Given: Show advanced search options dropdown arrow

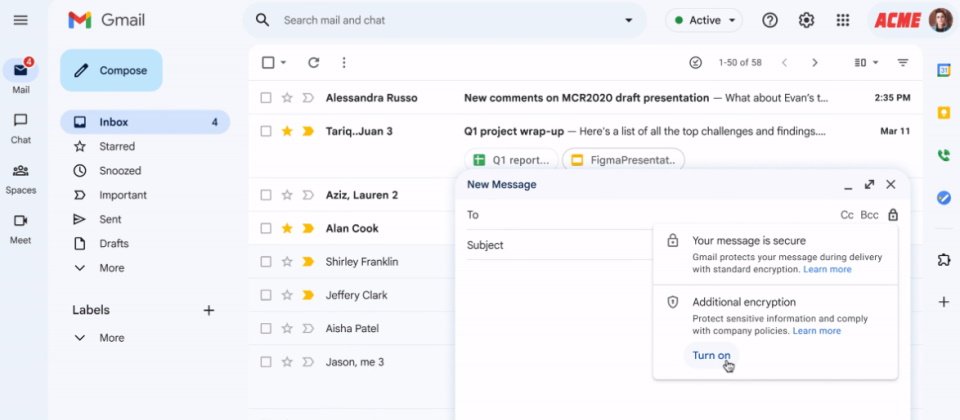Looking at the screenshot, I should (628, 20).
